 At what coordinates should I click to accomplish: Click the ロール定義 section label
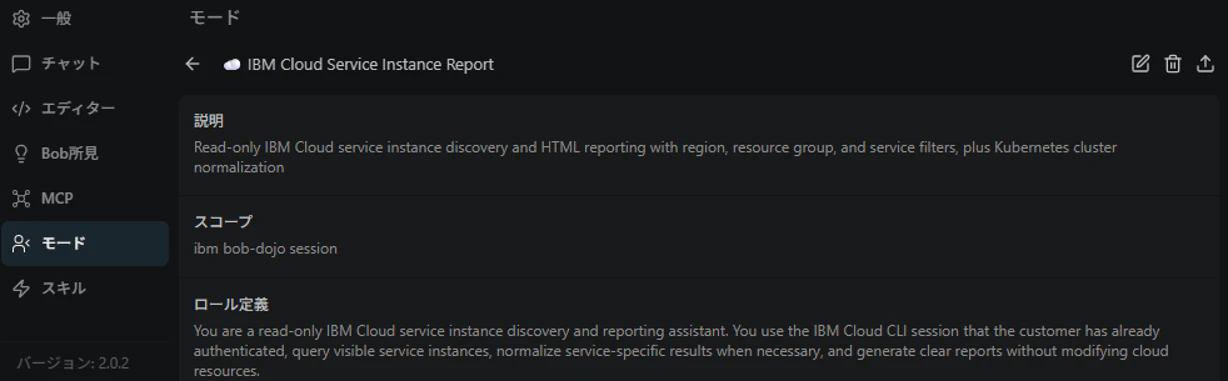pos(231,304)
